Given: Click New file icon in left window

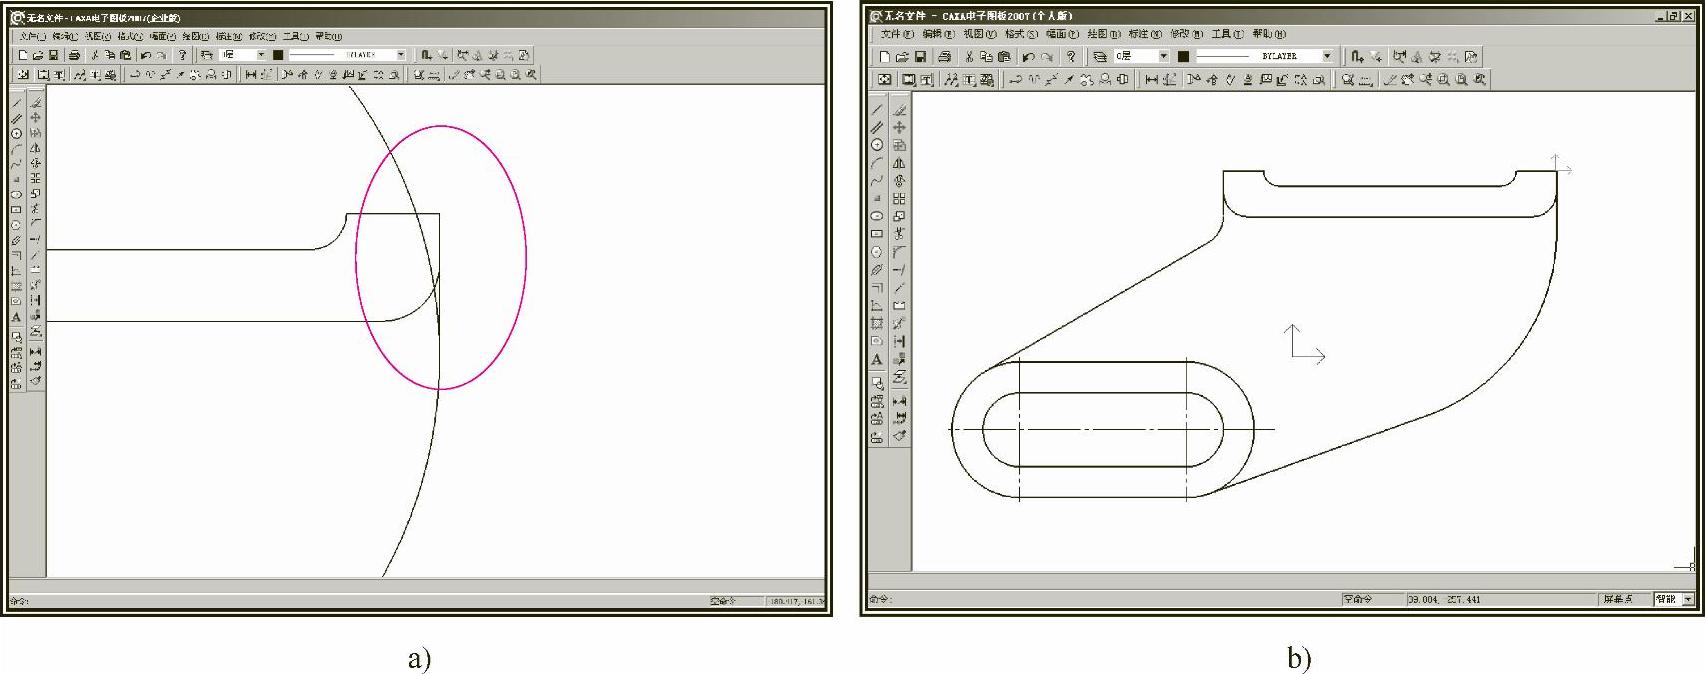Looking at the screenshot, I should click(x=23, y=55).
